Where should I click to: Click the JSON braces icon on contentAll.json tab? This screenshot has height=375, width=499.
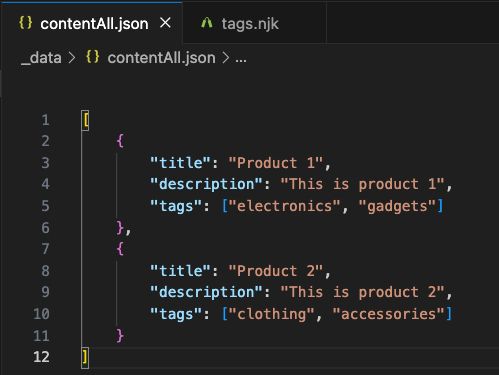click(26, 23)
